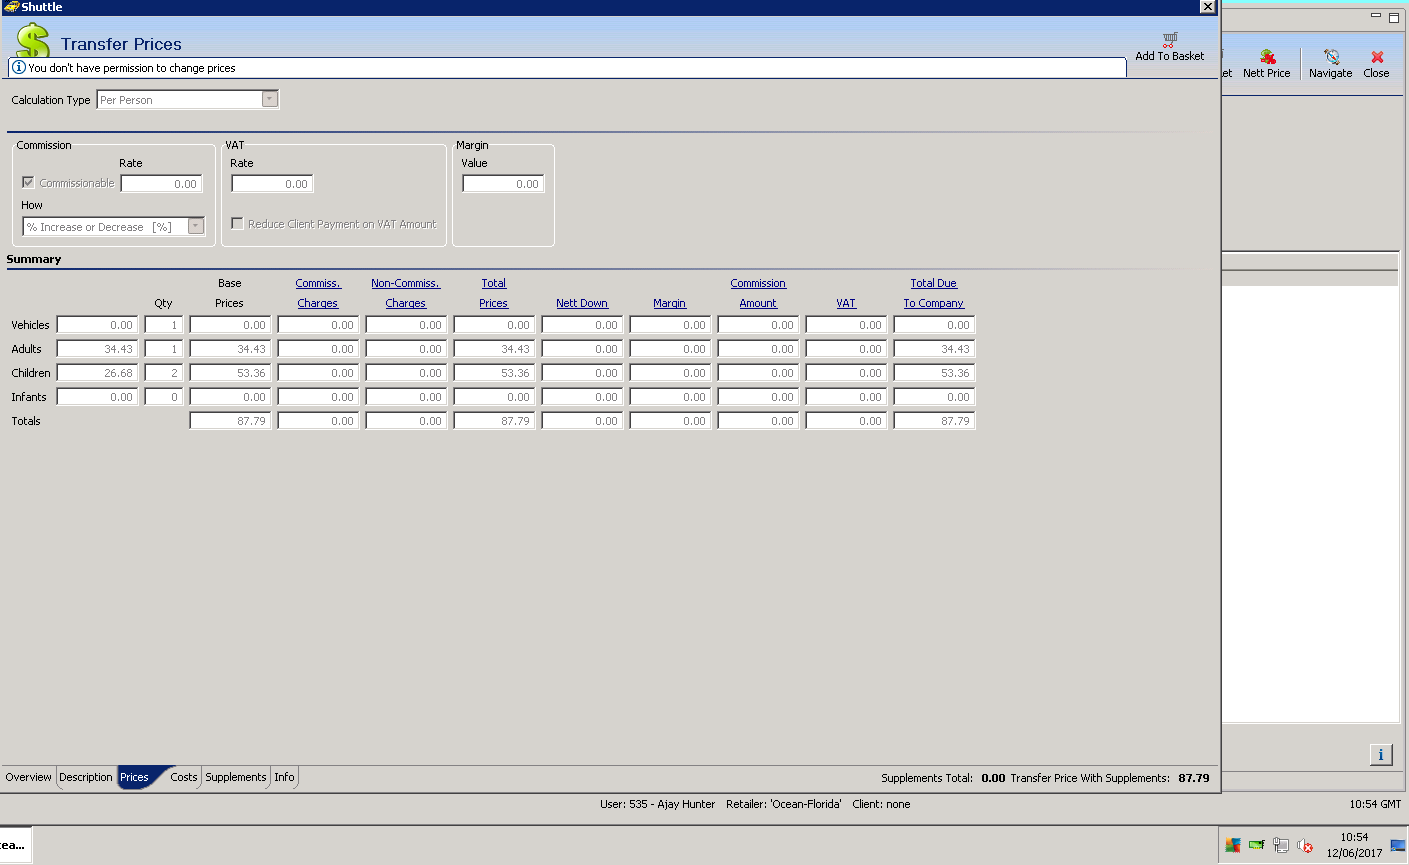Switch to the Costs tab
Image resolution: width=1409 pixels, height=865 pixels.
pyautogui.click(x=183, y=777)
